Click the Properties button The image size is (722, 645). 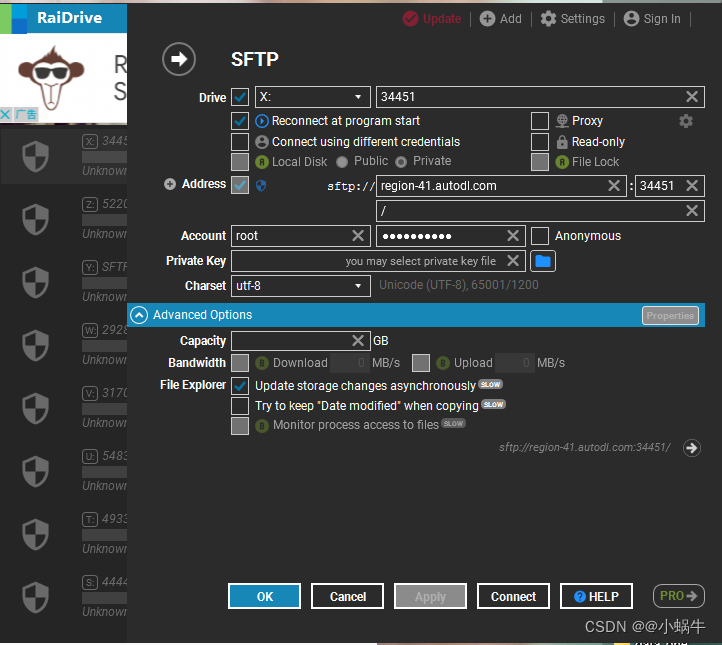tap(670, 315)
